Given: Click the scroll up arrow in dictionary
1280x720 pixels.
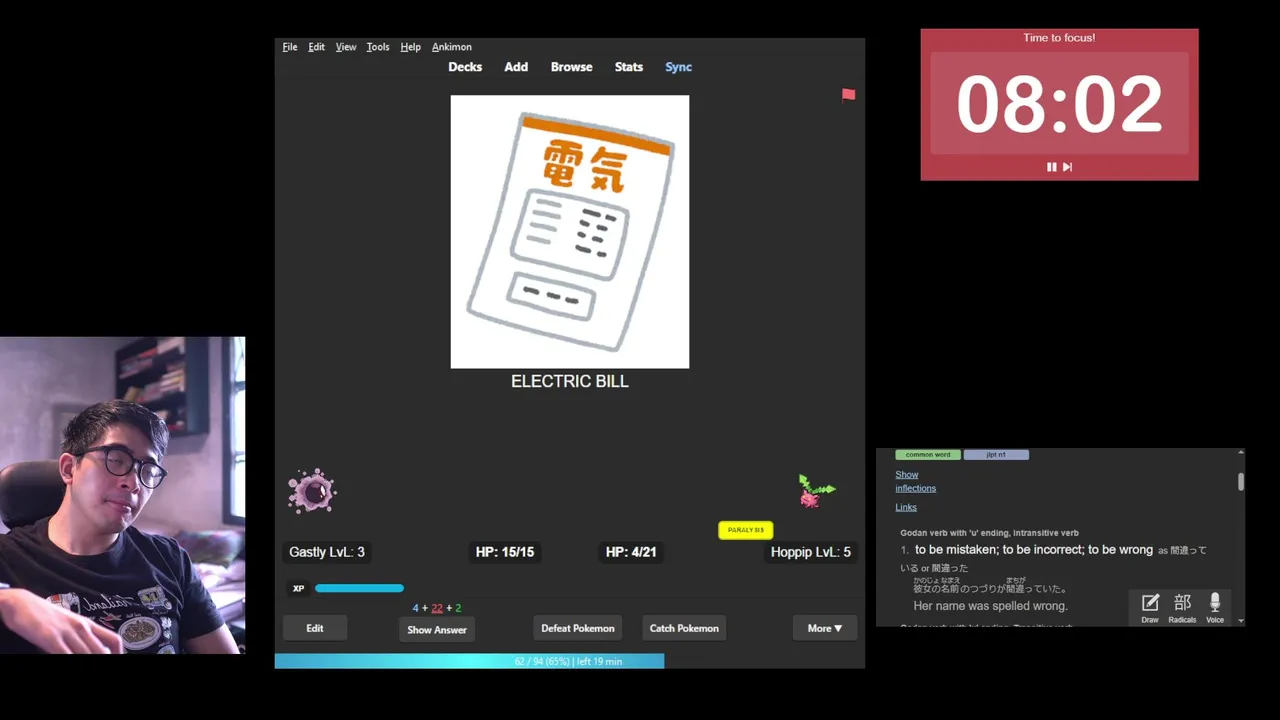Looking at the screenshot, I should click(x=1241, y=453).
